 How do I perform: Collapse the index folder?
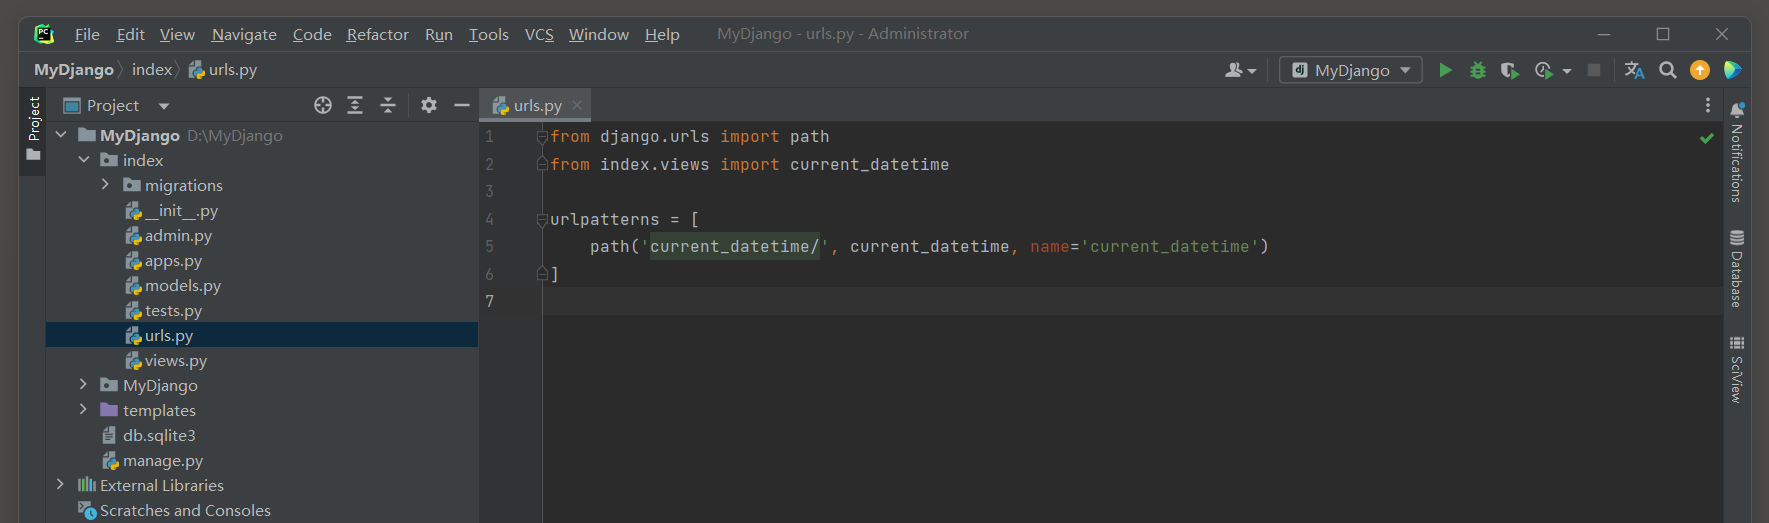click(84, 160)
